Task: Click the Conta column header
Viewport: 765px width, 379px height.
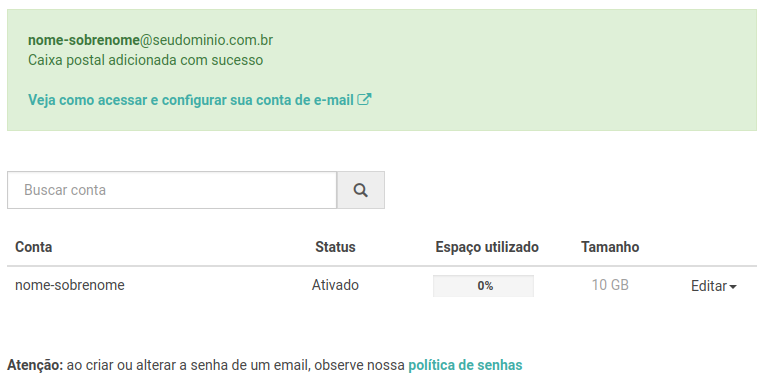Action: pos(34,247)
